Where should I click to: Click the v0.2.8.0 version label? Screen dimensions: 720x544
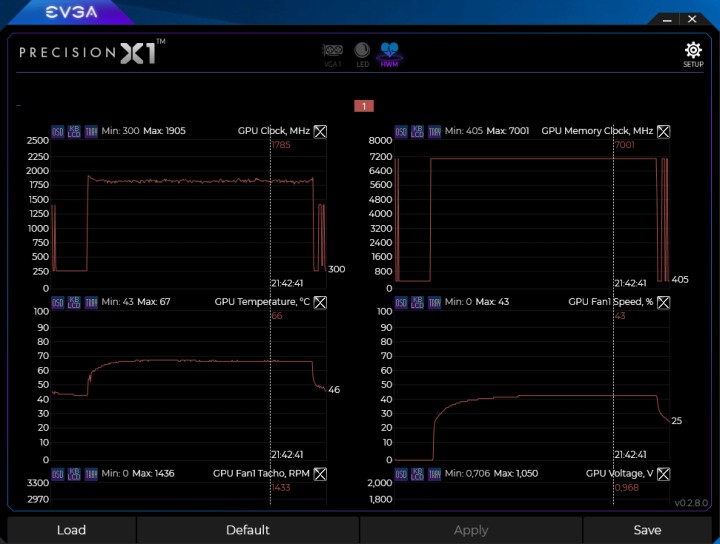point(691,503)
